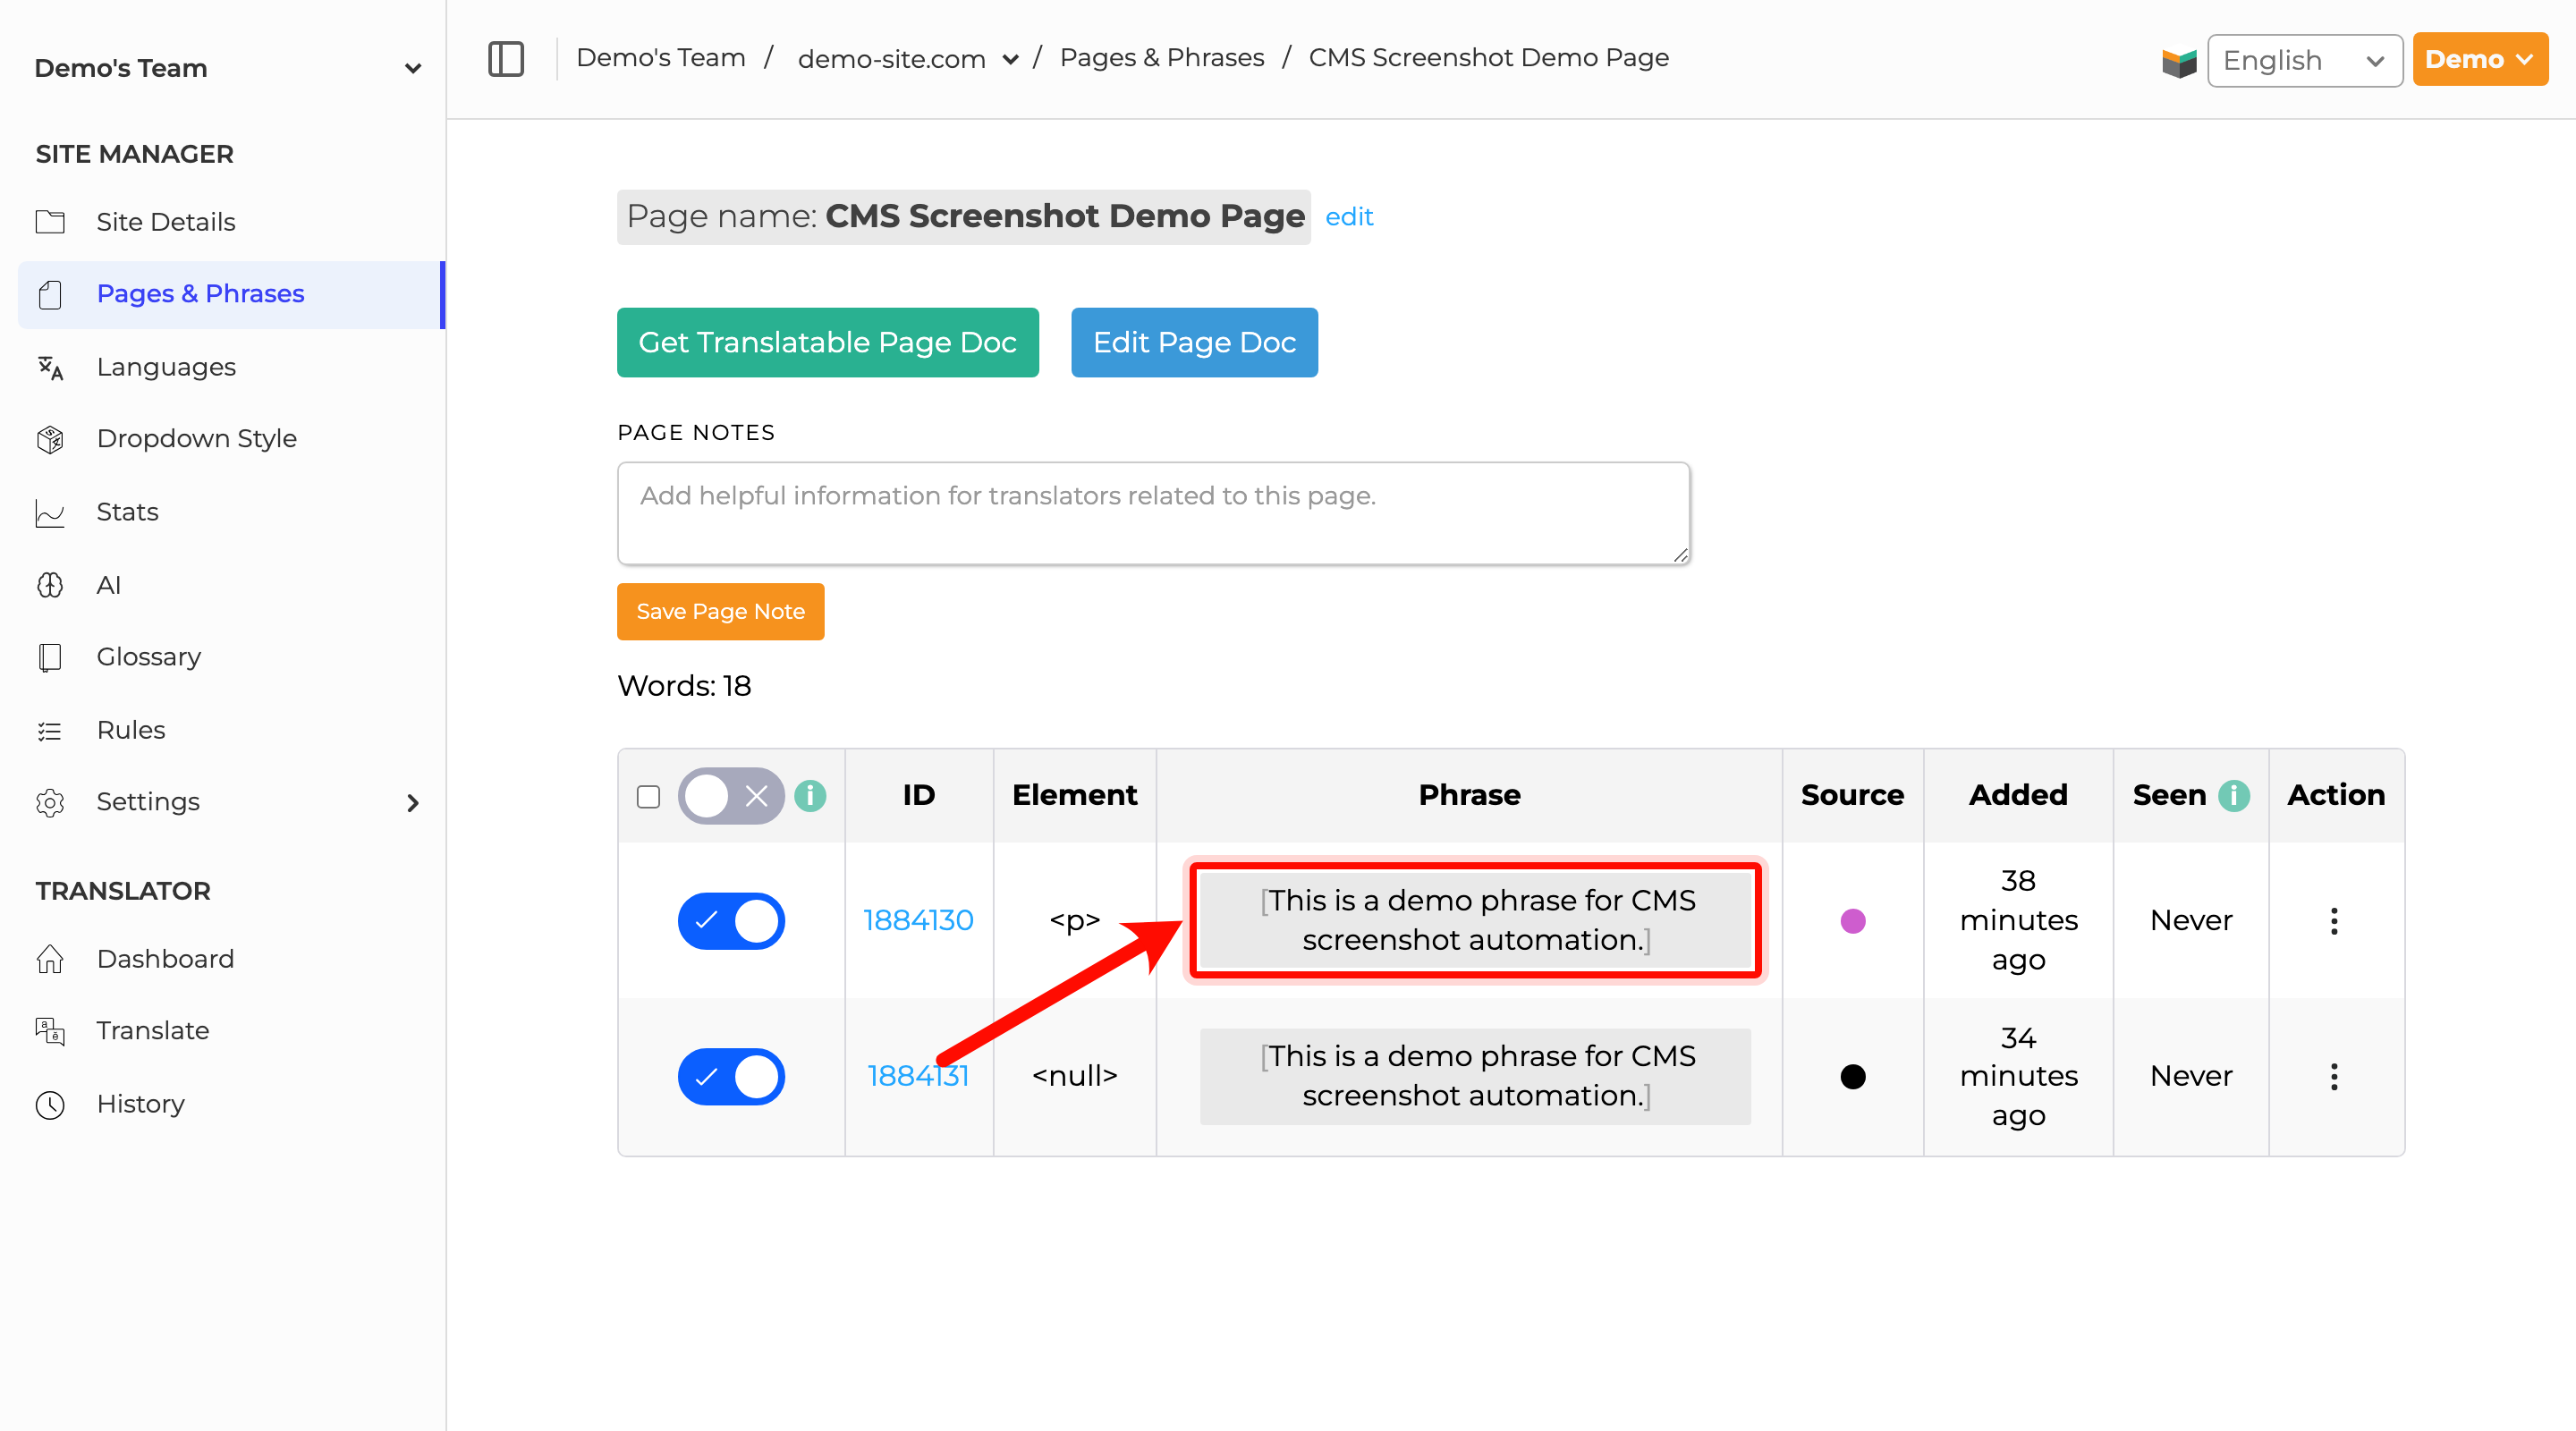
Task: Open Site Details in sidebar
Action: point(166,222)
